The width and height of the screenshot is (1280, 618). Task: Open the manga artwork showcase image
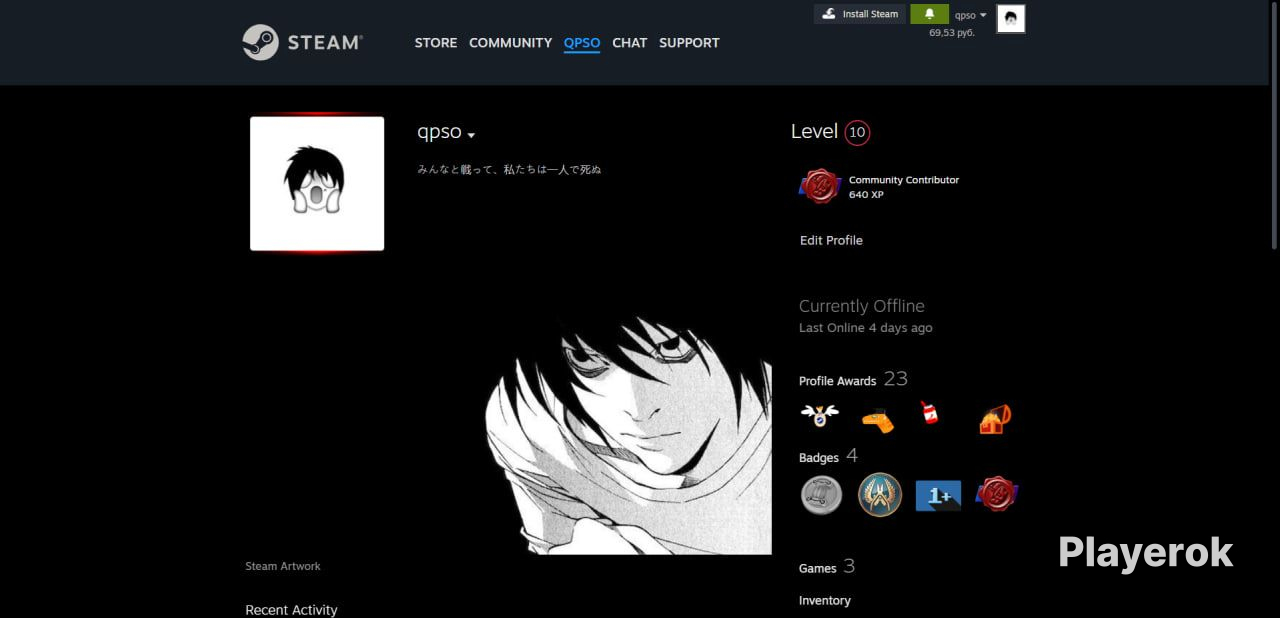click(x=628, y=434)
